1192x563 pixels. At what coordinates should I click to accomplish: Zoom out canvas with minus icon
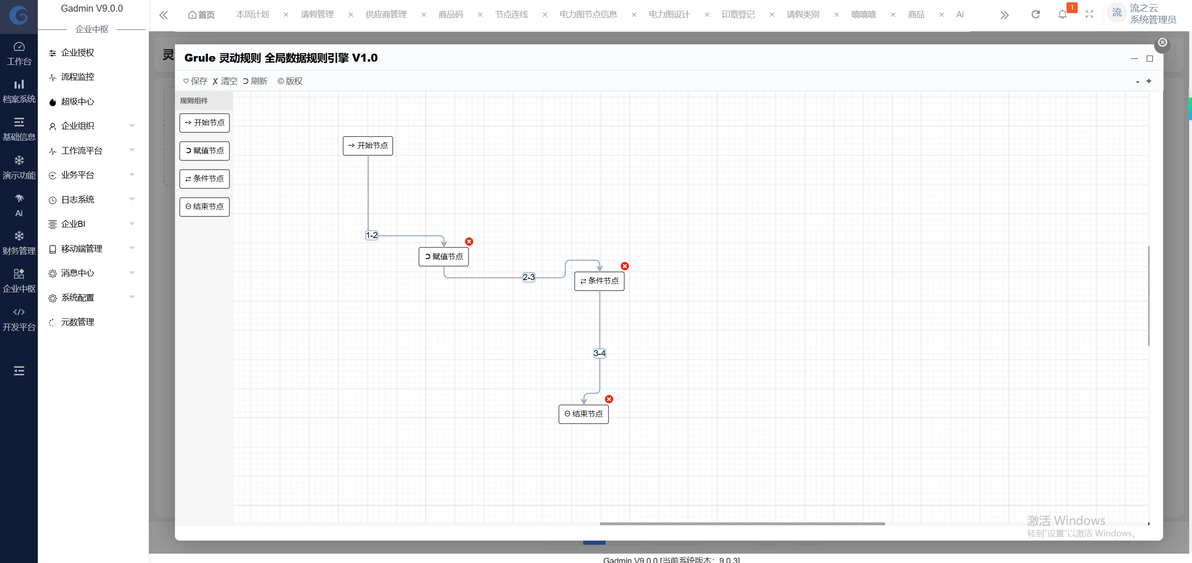[x=1137, y=81]
